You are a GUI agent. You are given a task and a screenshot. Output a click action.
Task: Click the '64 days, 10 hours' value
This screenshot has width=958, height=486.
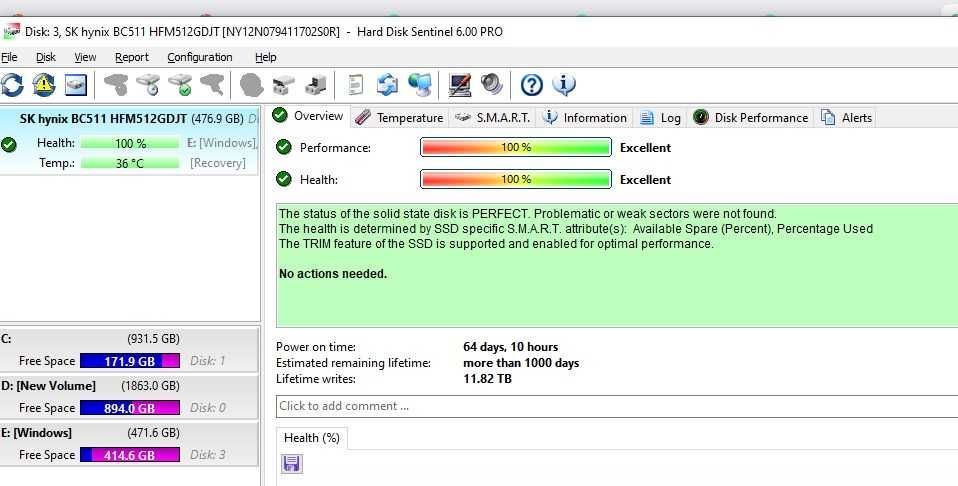pos(510,347)
